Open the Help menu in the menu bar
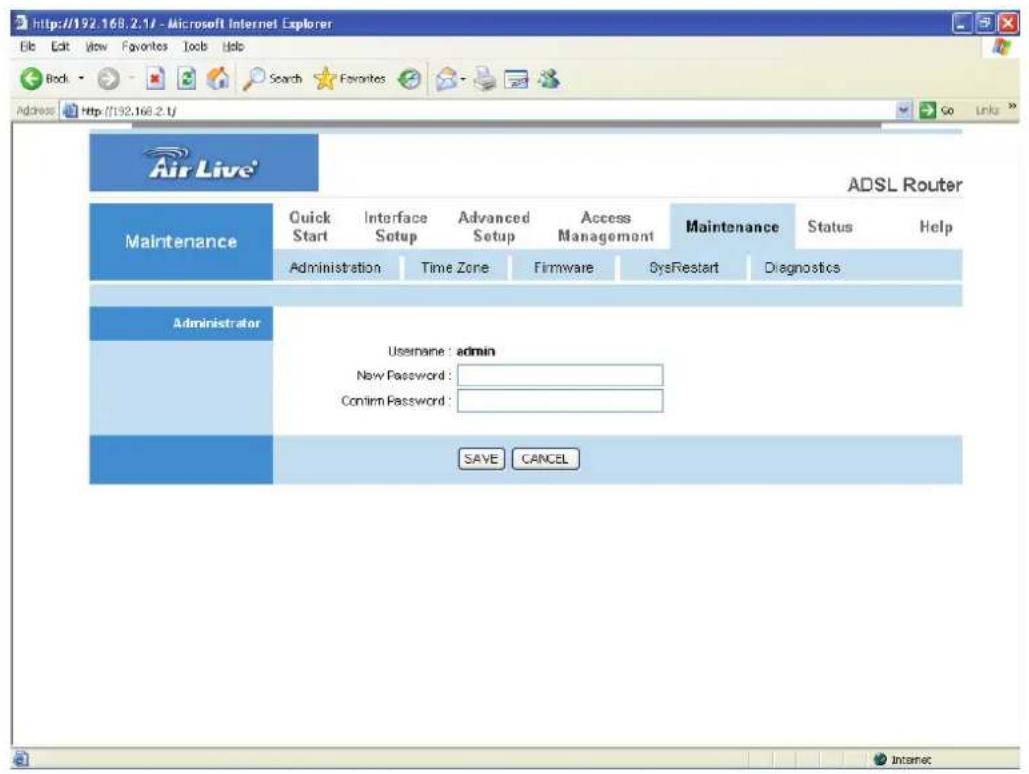This screenshot has height=774, width=1029. tap(233, 47)
